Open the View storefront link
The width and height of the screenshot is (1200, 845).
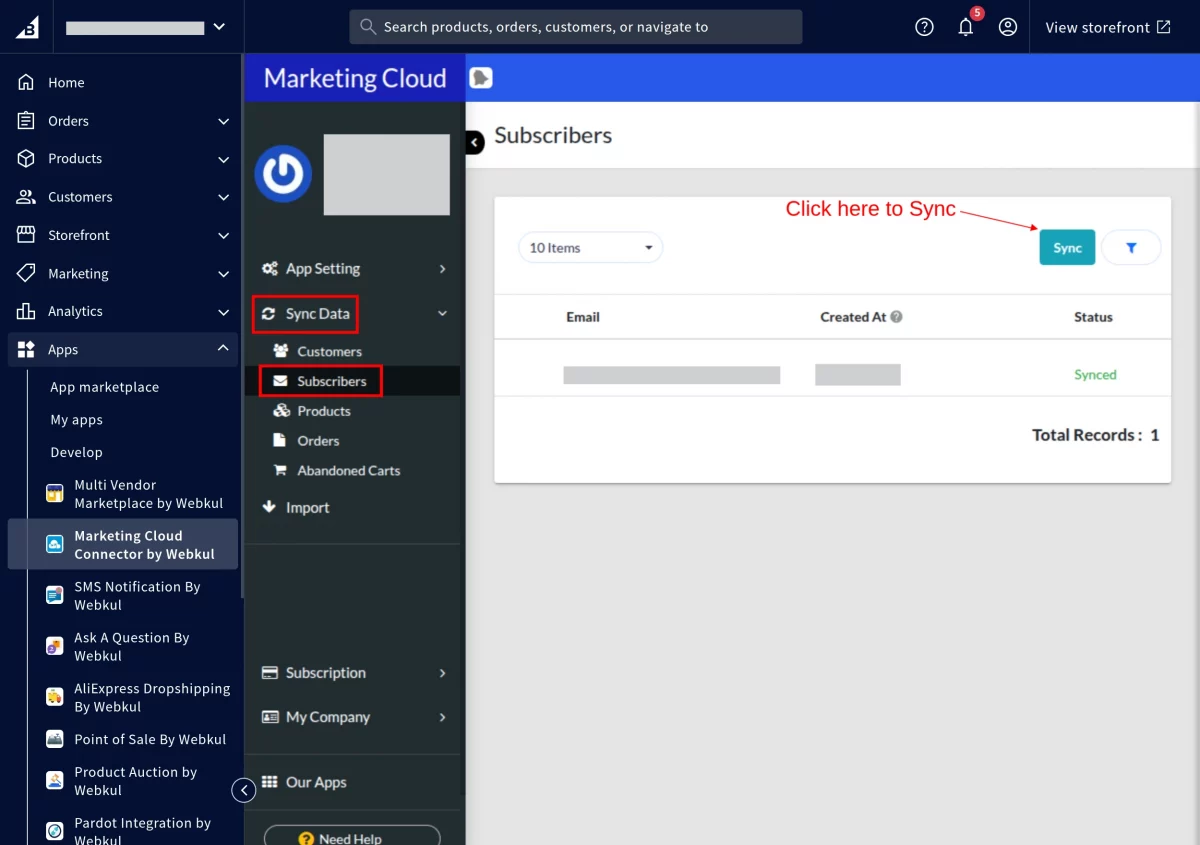point(1108,27)
